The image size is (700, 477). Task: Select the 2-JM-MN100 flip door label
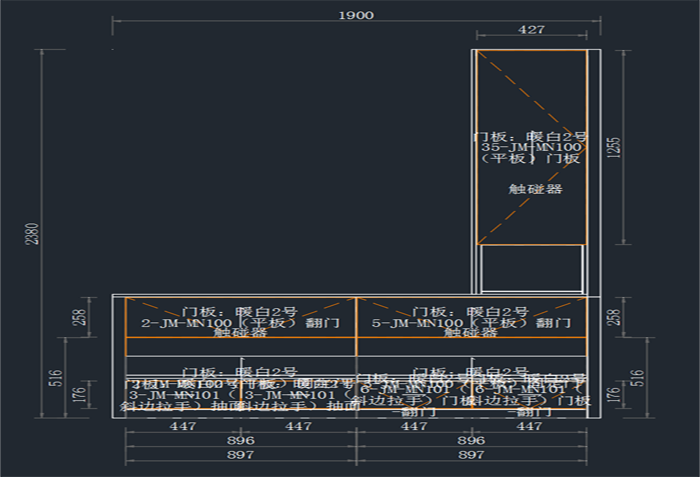(240, 323)
